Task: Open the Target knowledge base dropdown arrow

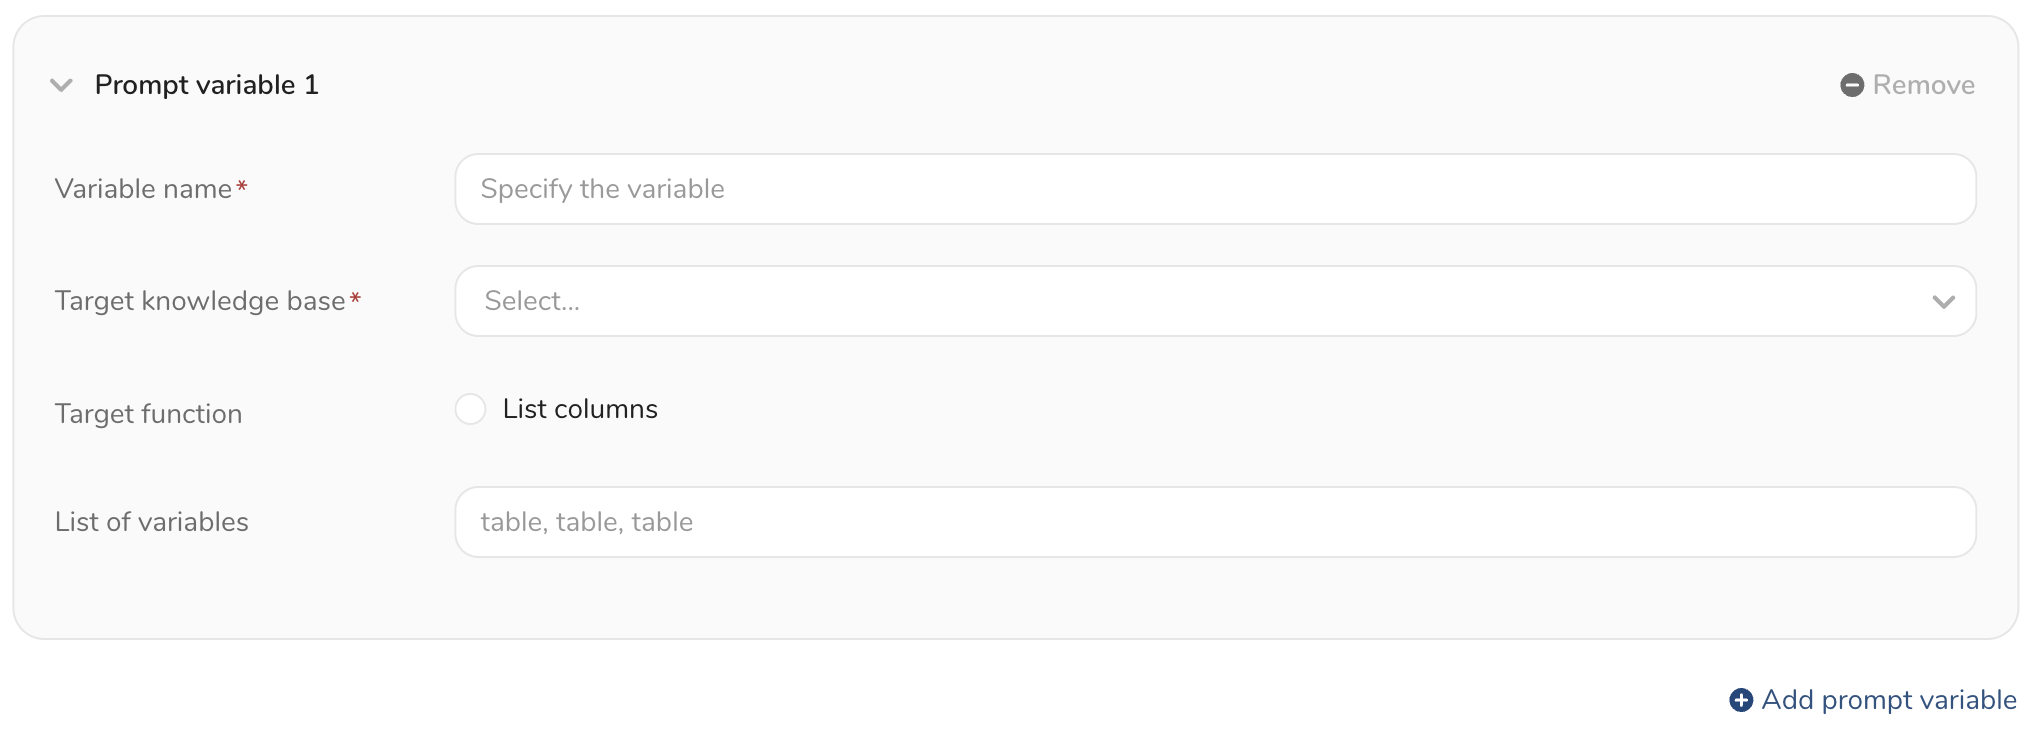Action: (1943, 301)
